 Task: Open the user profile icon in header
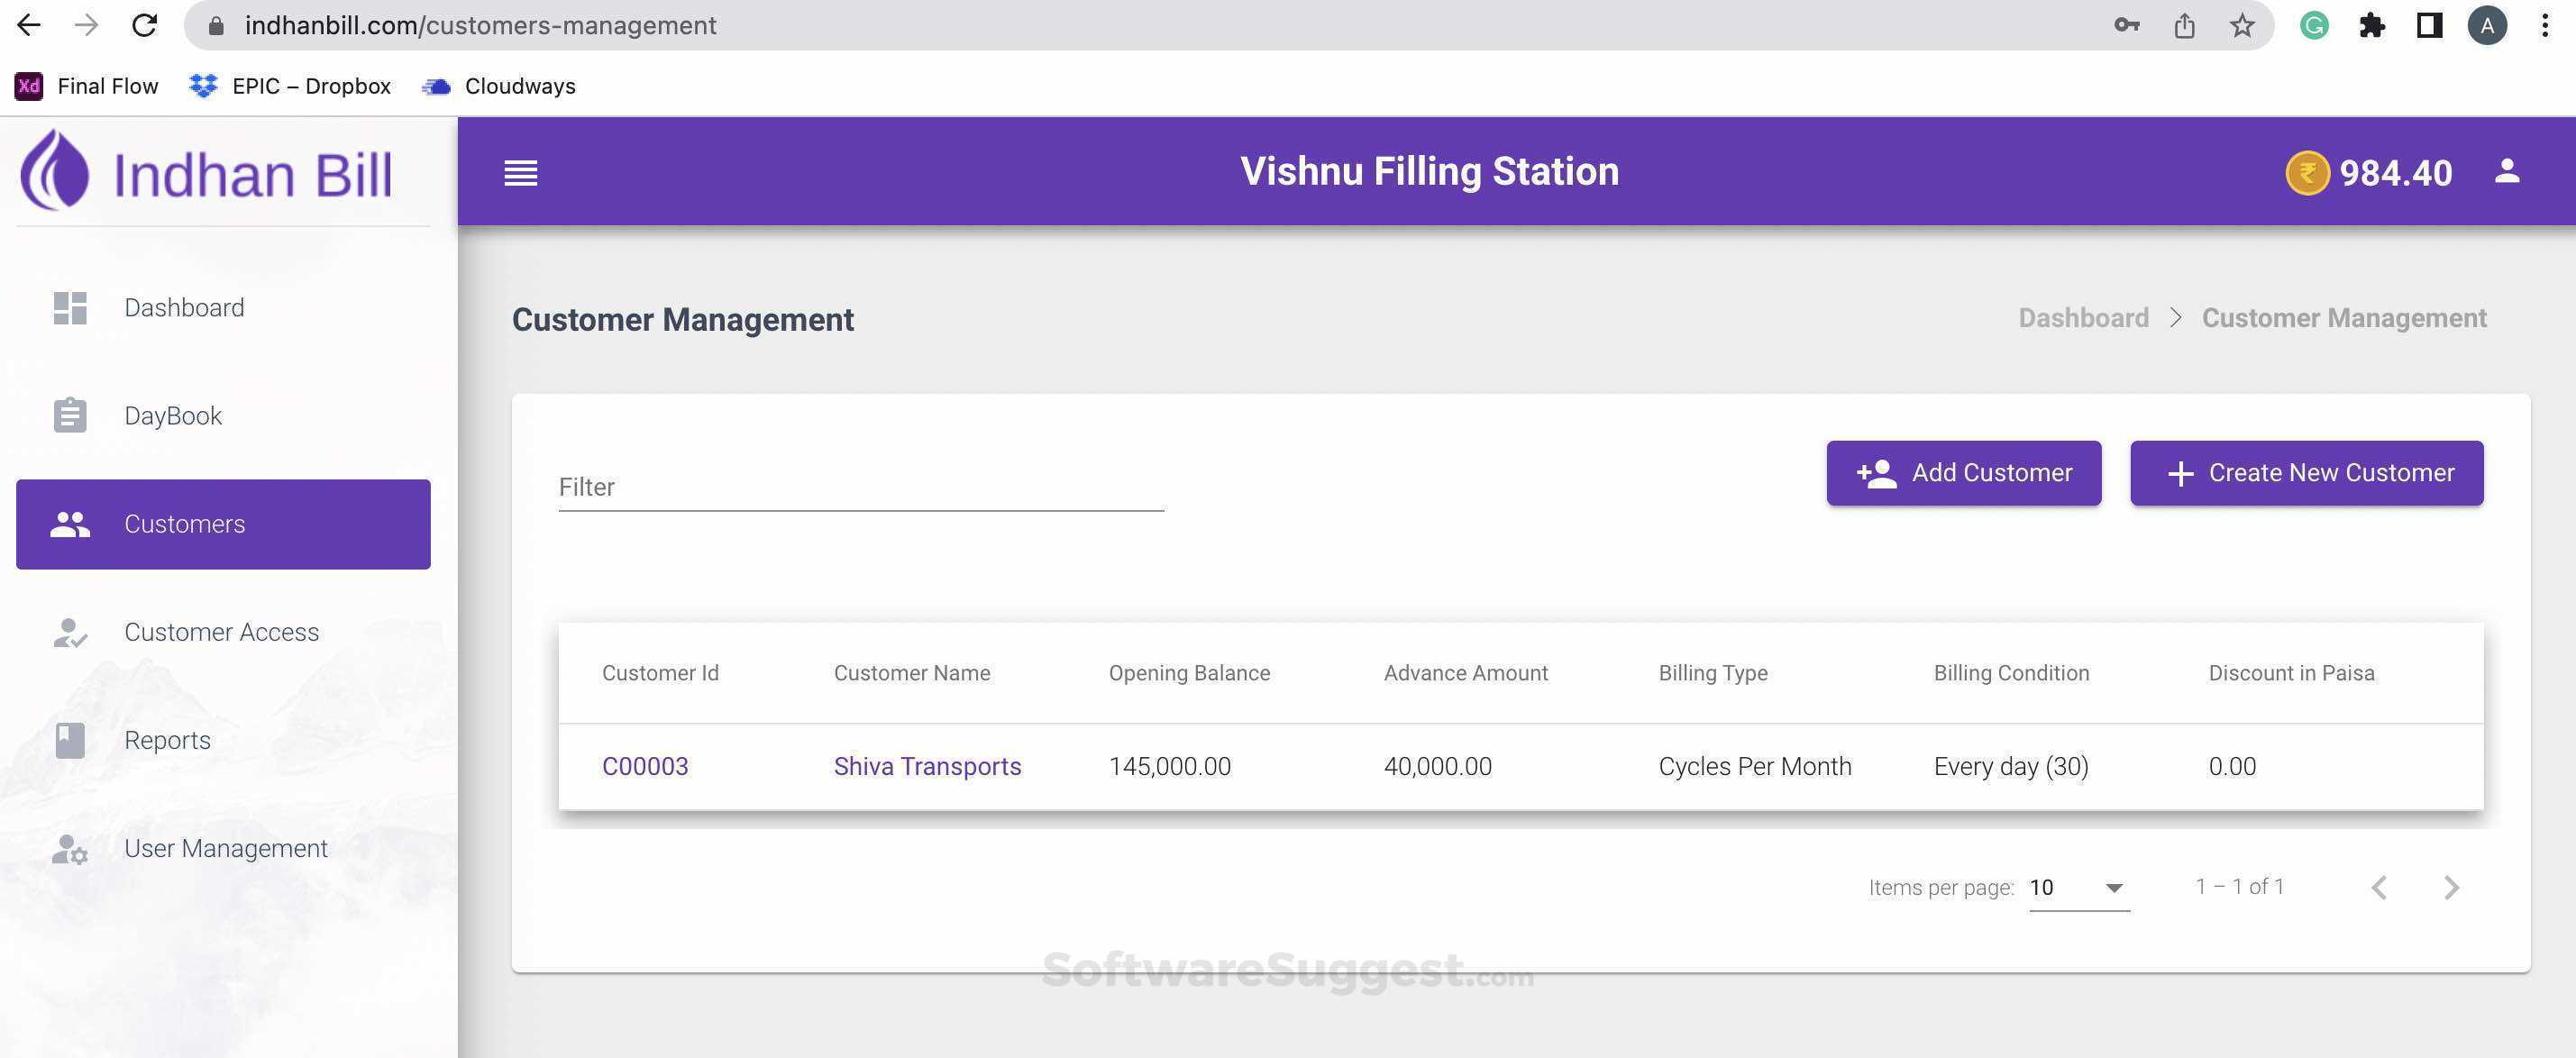point(2506,171)
